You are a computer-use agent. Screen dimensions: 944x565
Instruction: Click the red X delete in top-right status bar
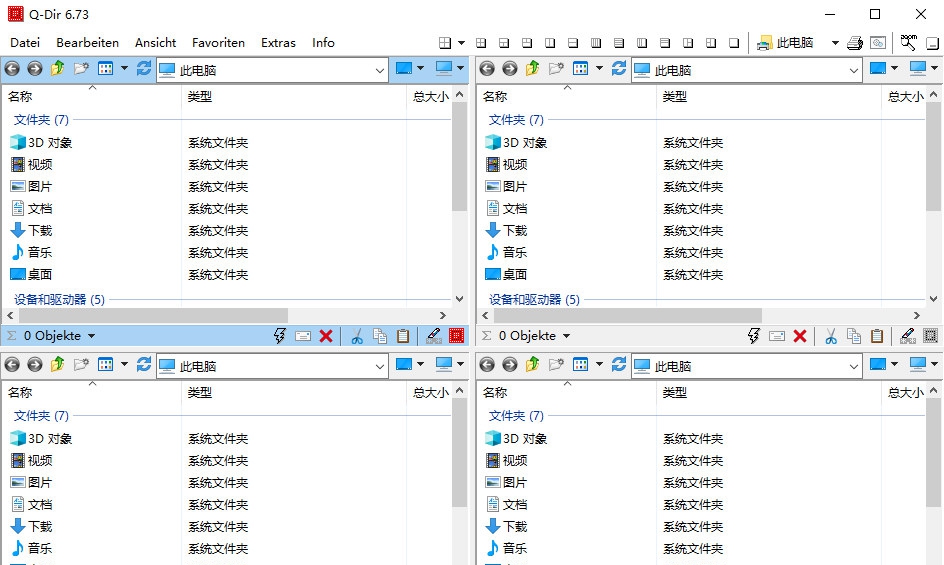[800, 336]
